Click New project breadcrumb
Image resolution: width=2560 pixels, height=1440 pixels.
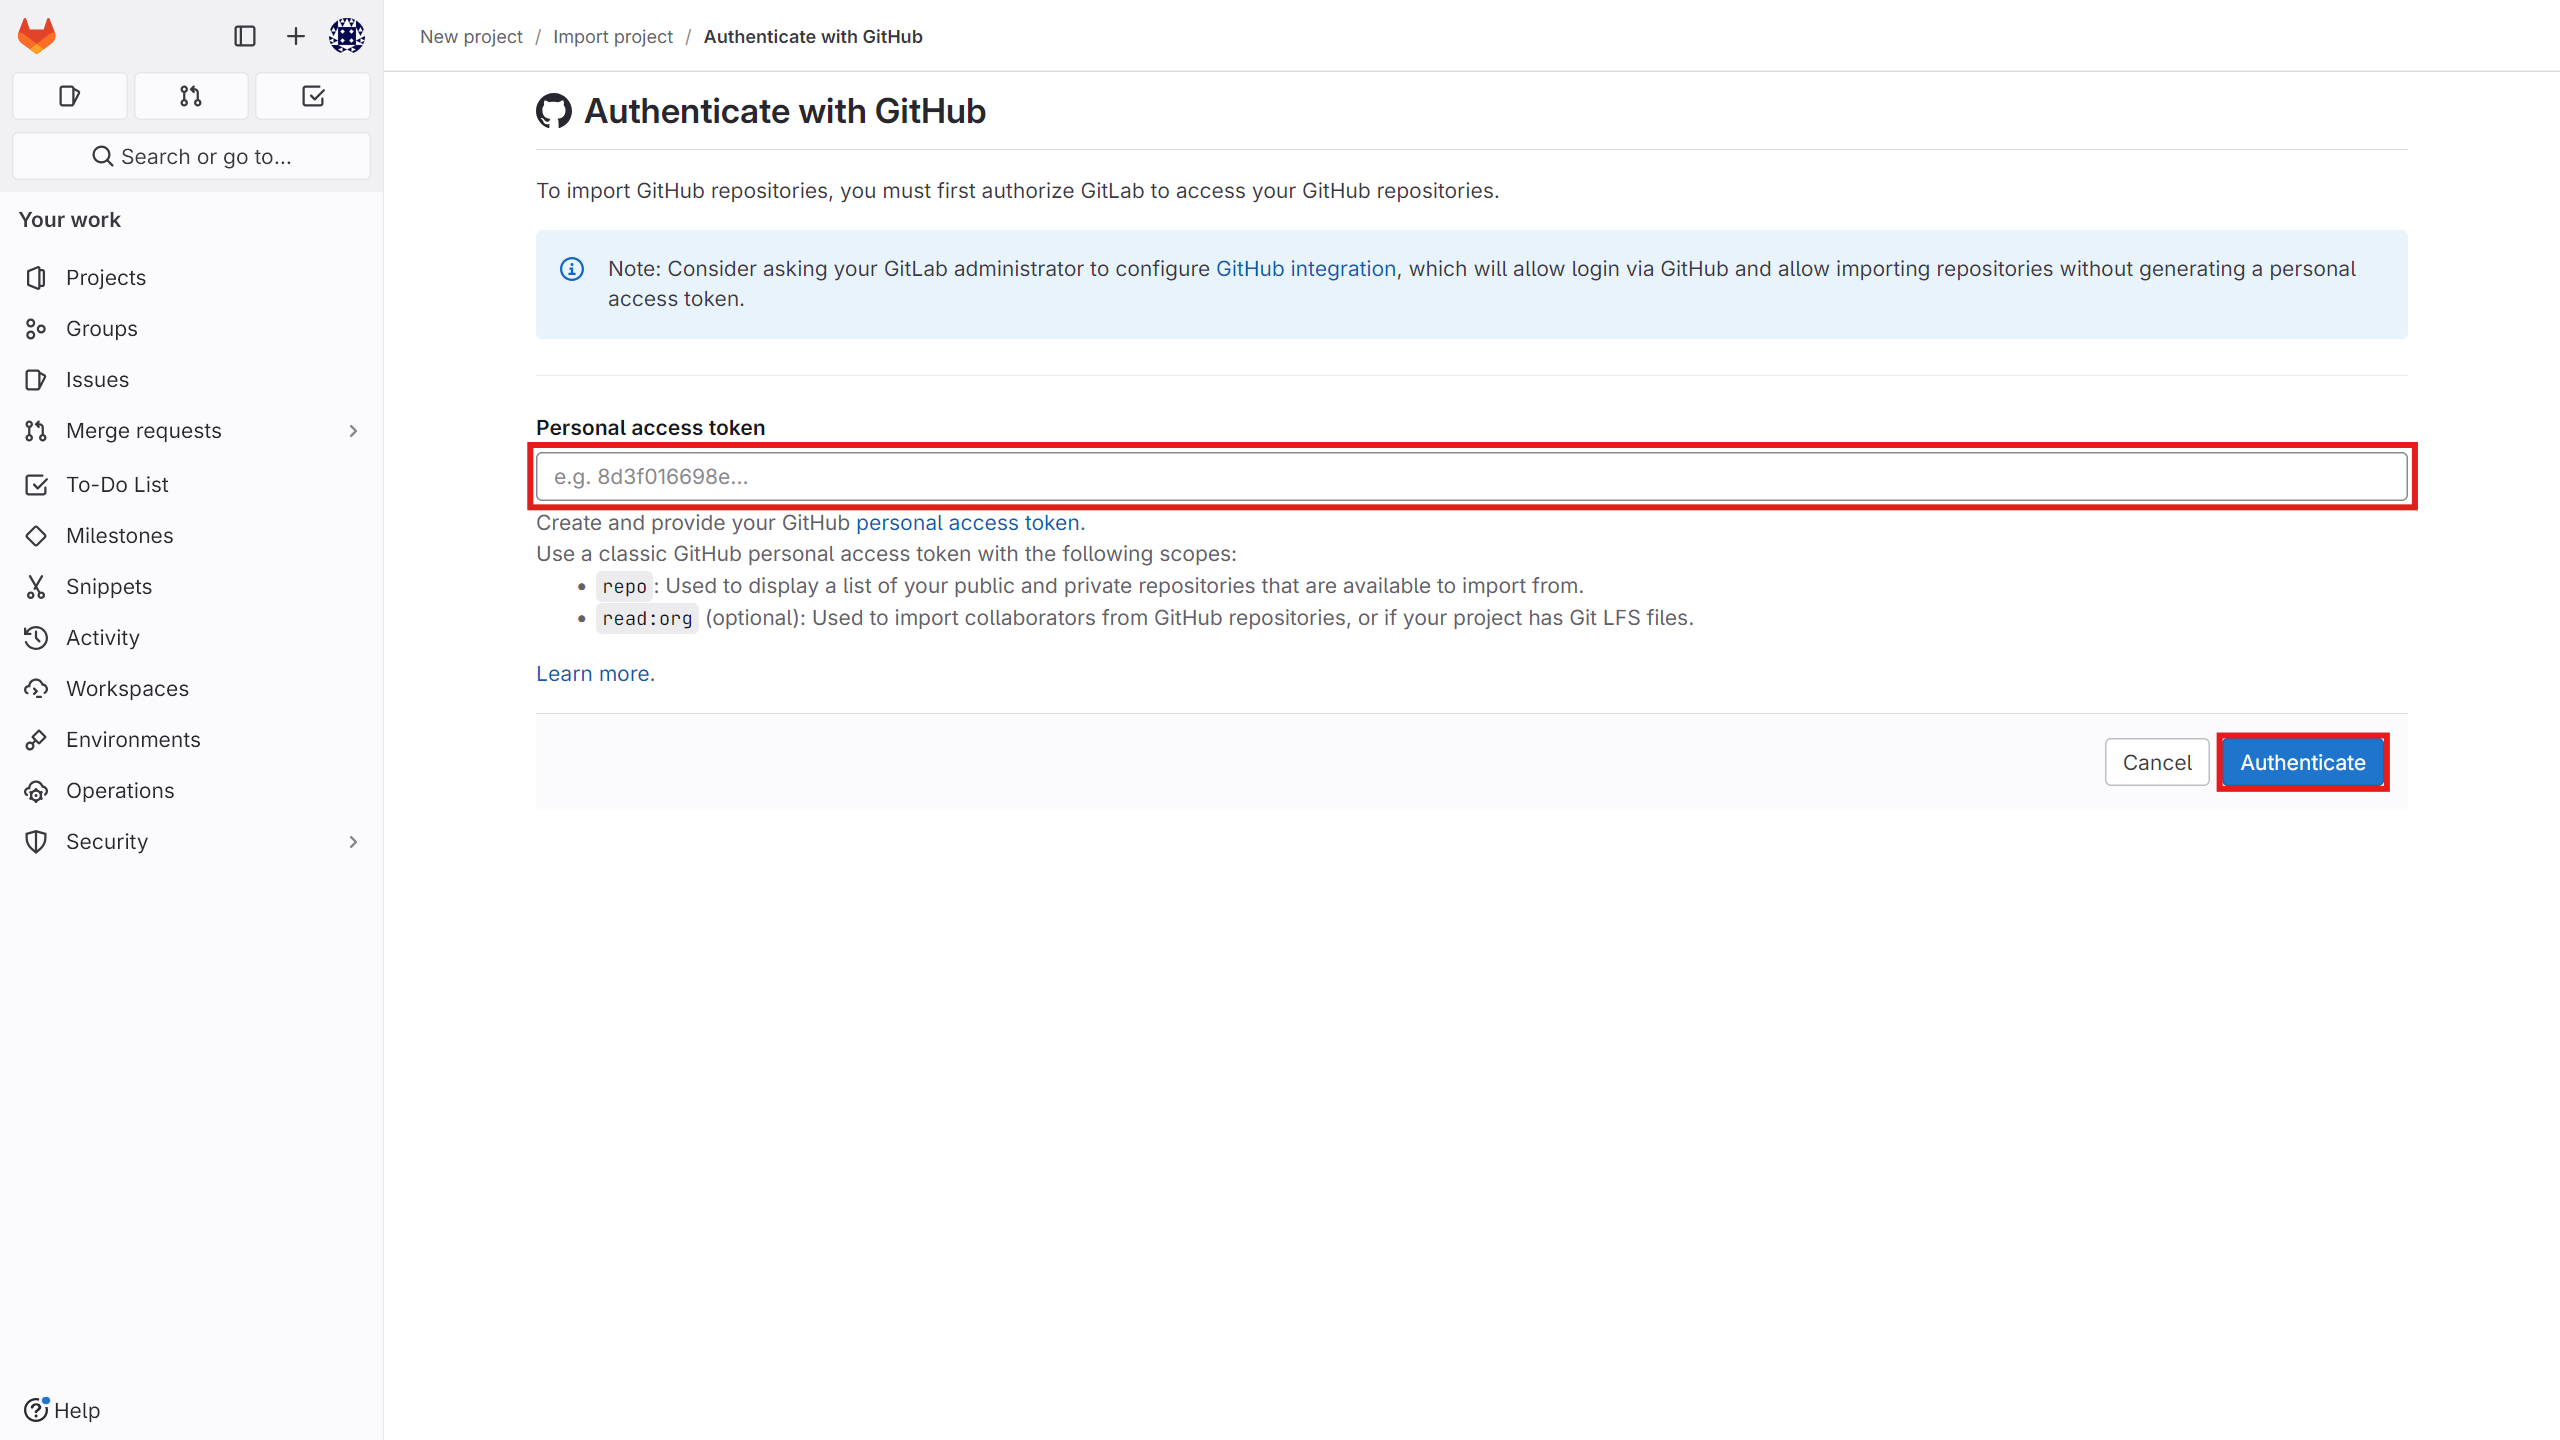471,36
